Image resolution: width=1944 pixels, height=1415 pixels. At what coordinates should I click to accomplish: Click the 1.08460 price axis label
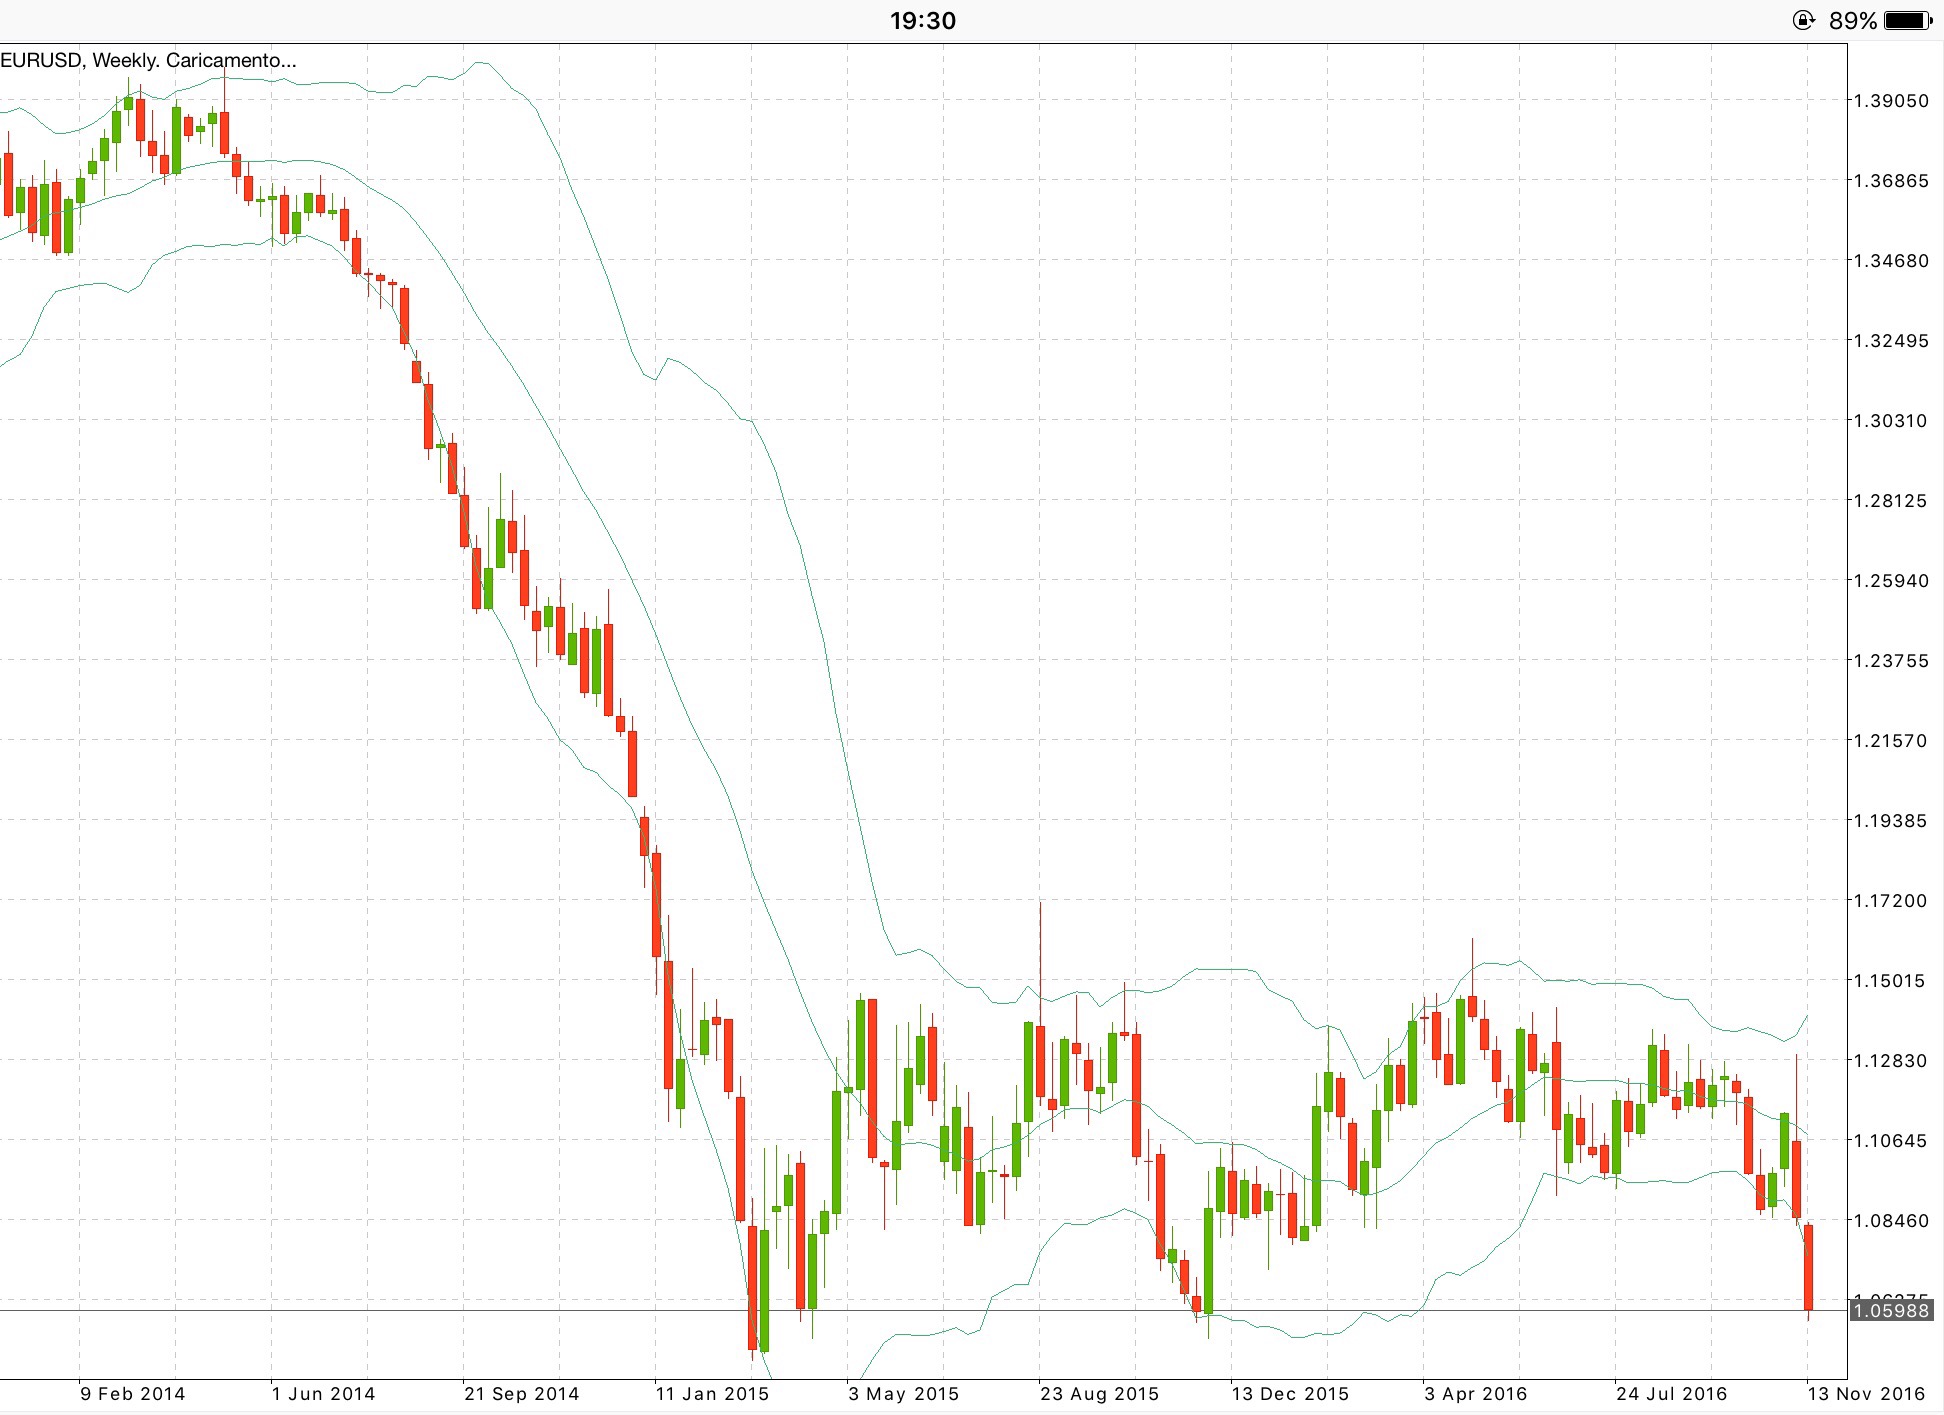(1890, 1220)
